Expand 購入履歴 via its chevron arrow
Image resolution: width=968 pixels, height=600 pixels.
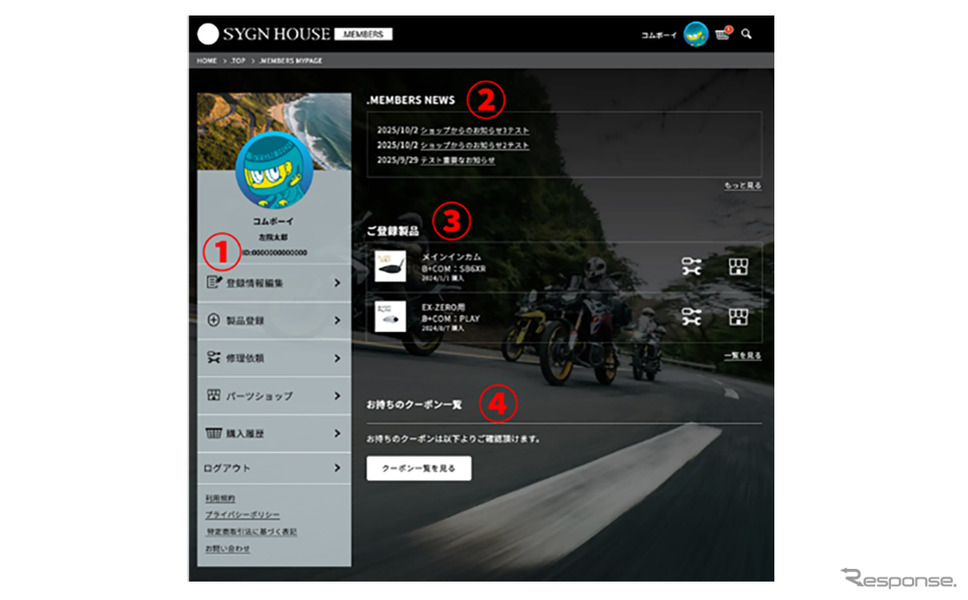pyautogui.click(x=337, y=434)
